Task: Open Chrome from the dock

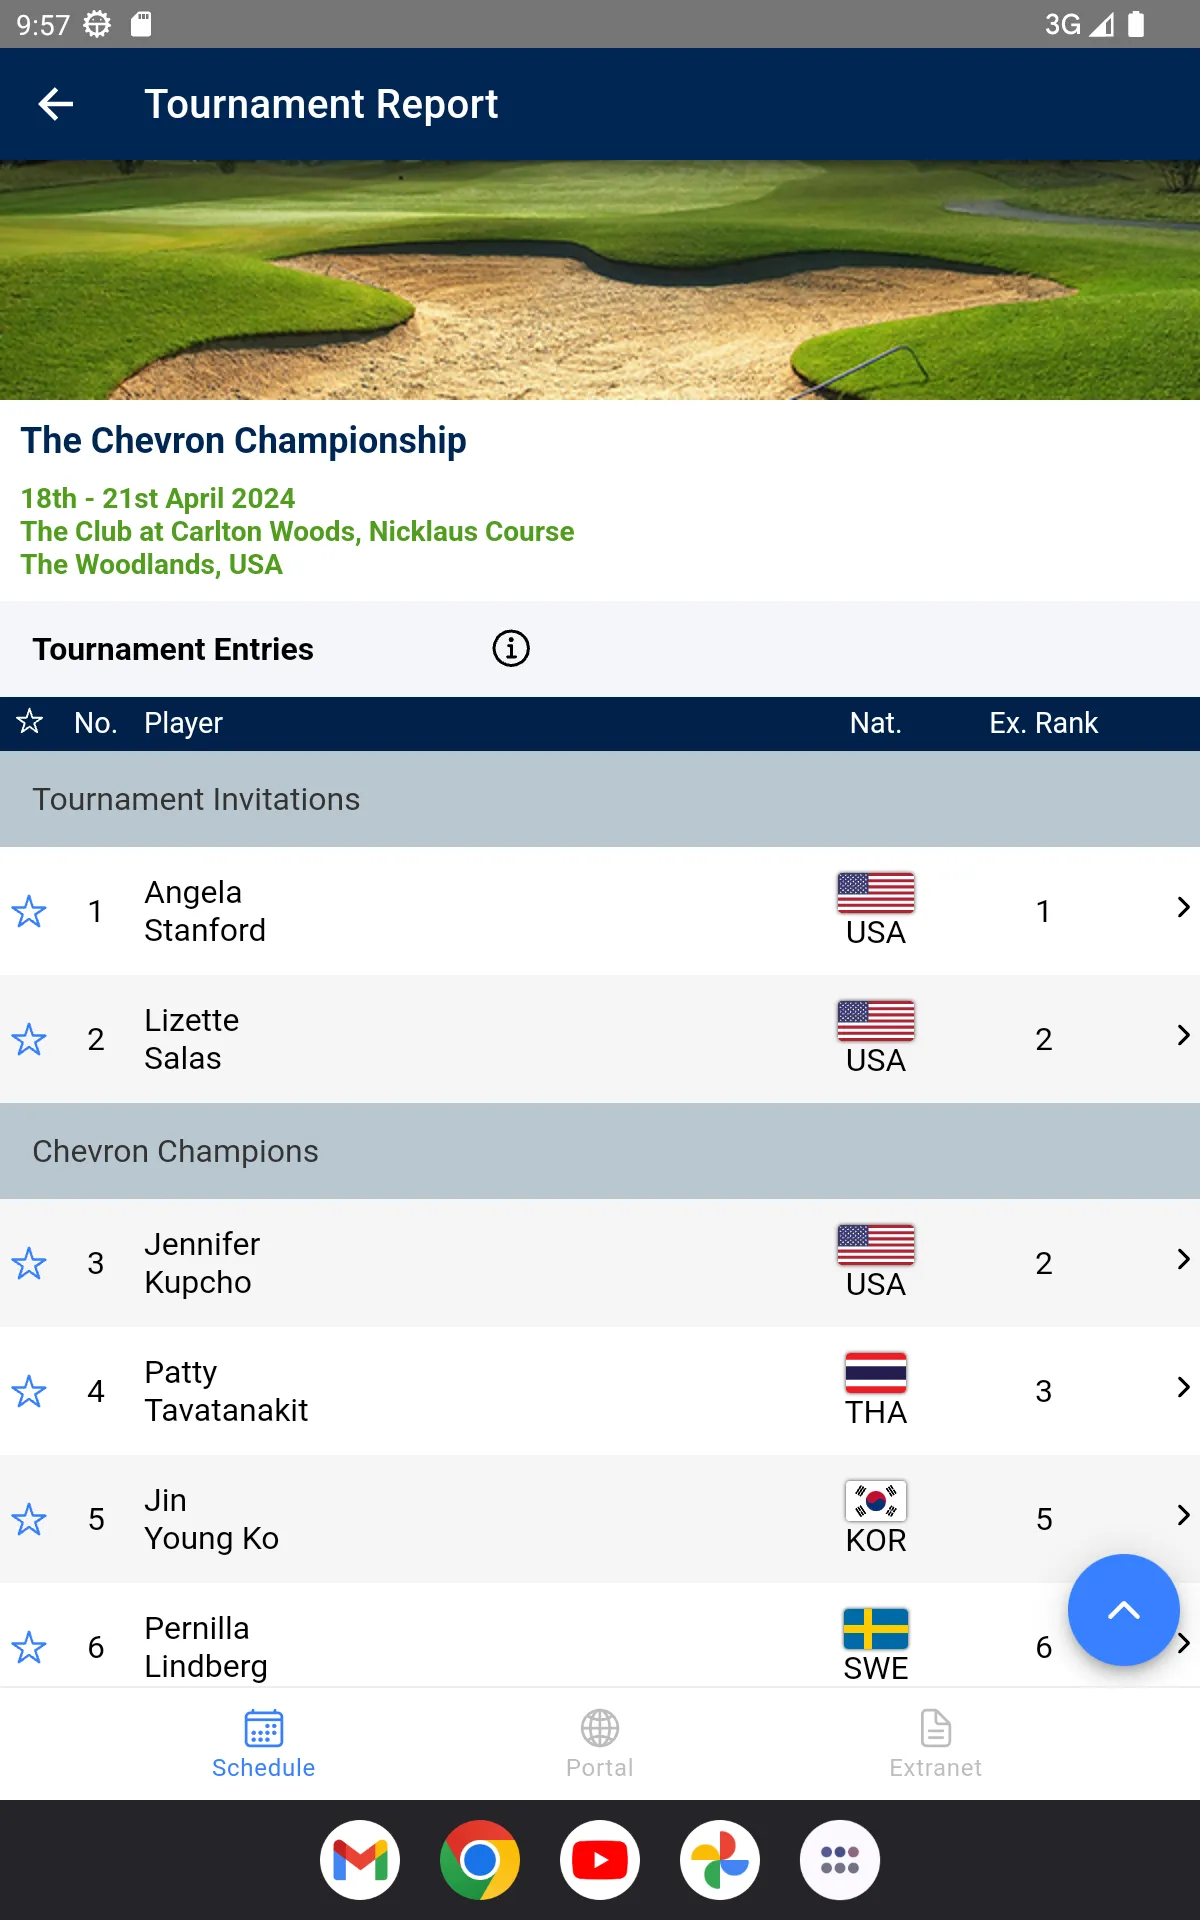Action: (480, 1860)
